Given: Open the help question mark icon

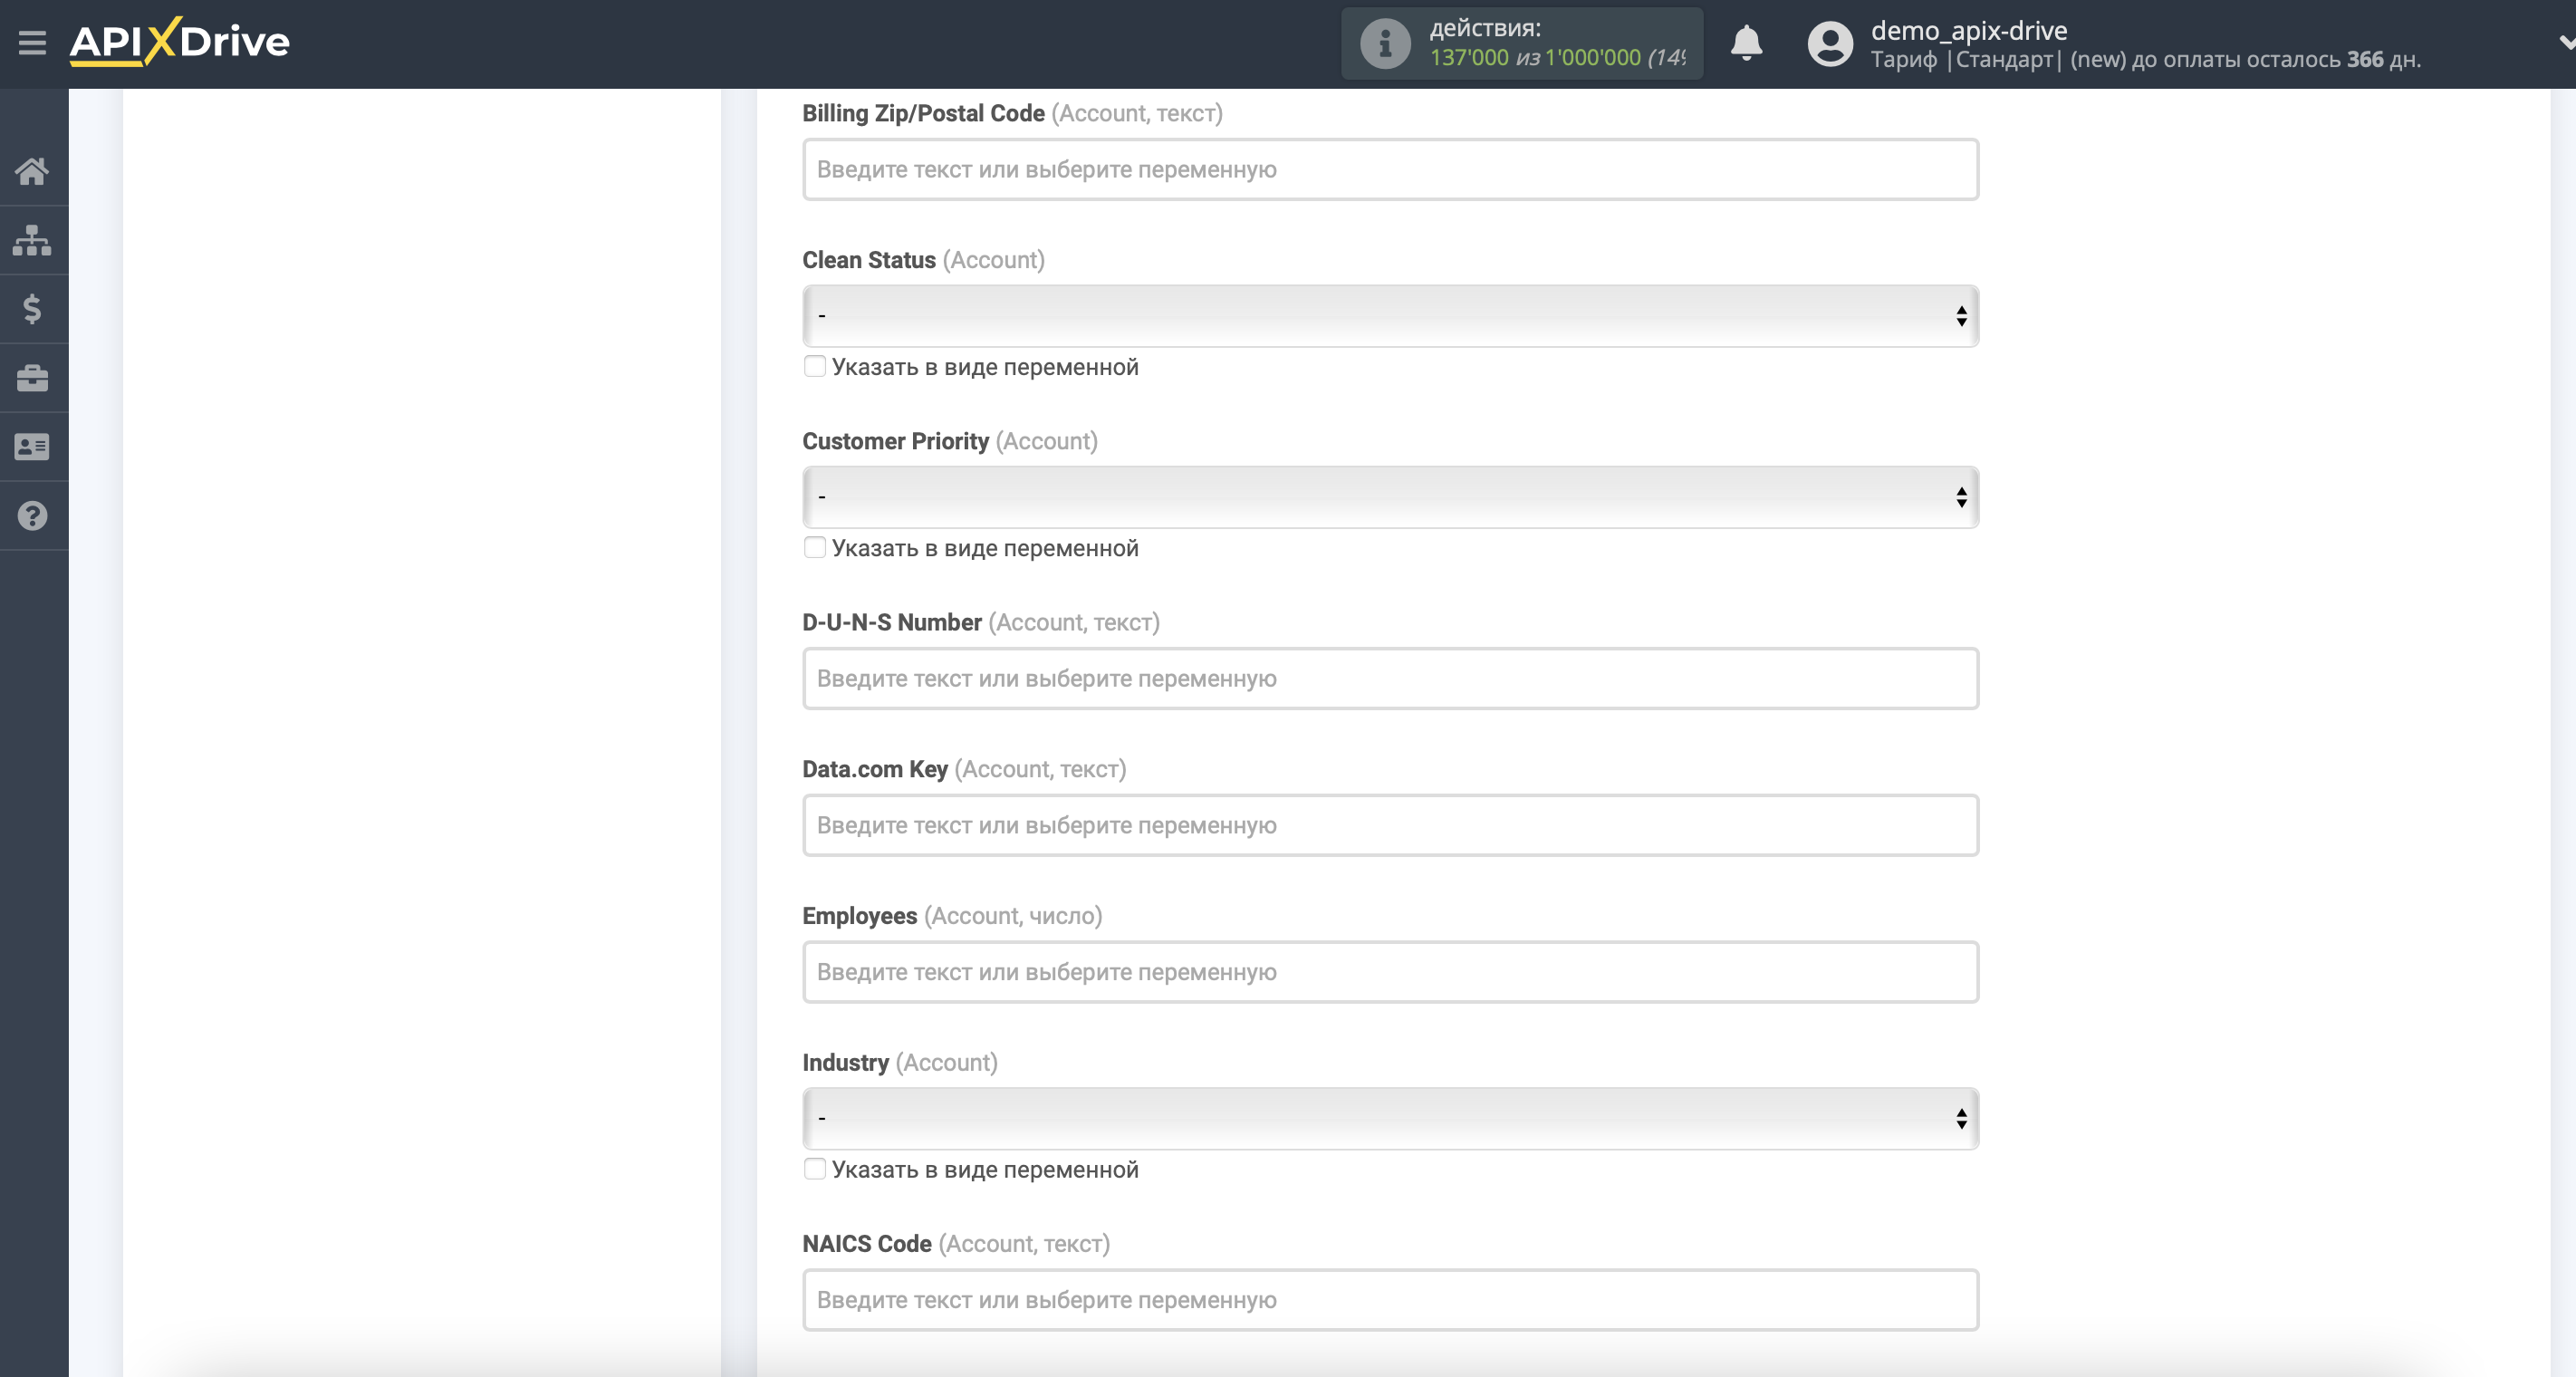Looking at the screenshot, I should point(32,516).
